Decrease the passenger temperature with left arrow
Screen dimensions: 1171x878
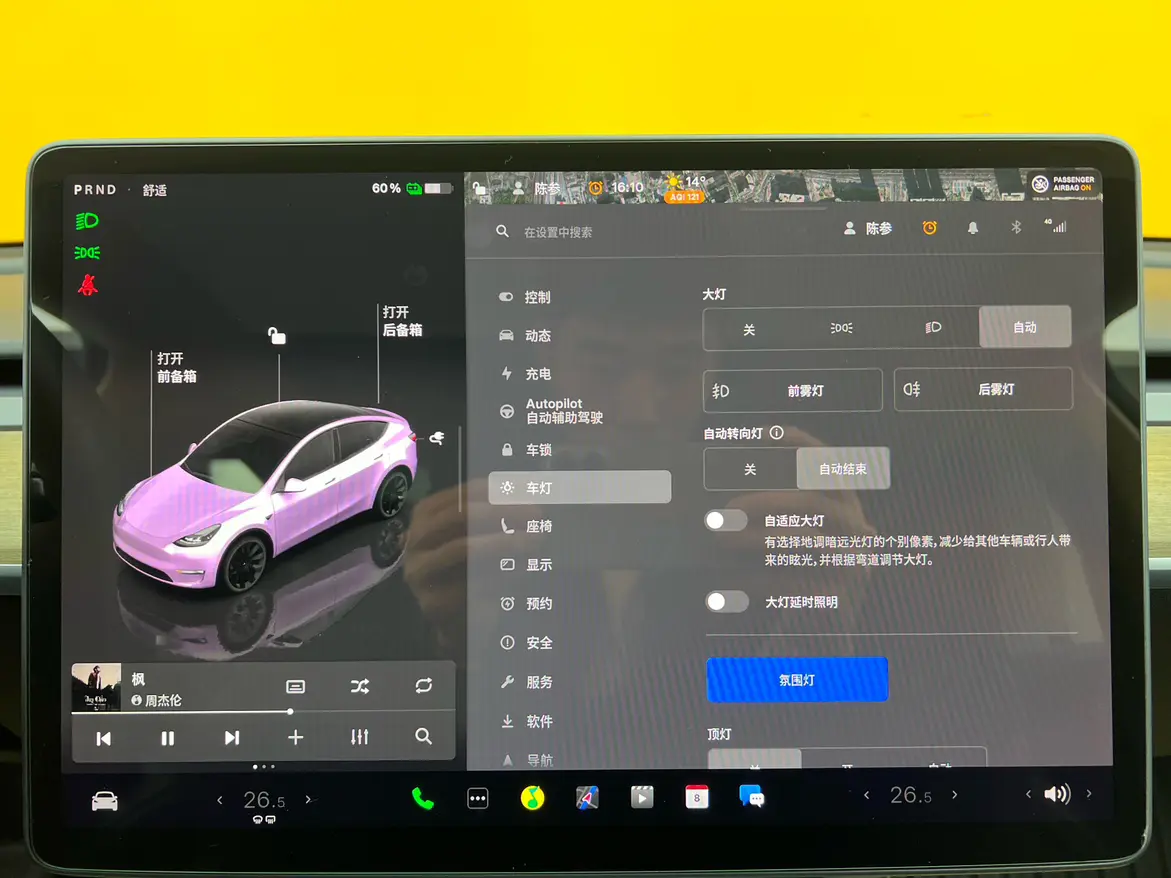[x=866, y=795]
